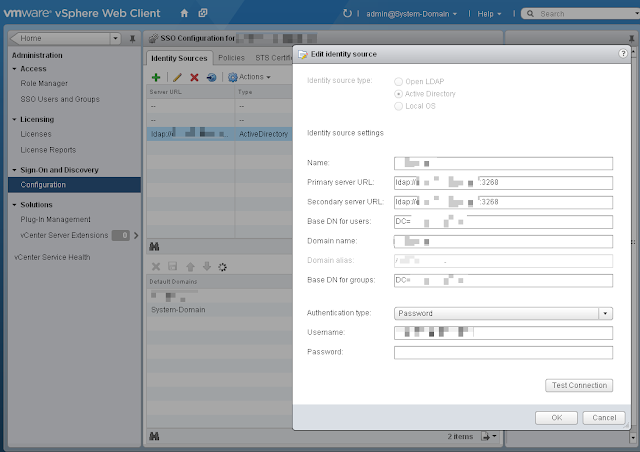Click Domain name field
This screenshot has width=640, height=452.
(x=503, y=241)
